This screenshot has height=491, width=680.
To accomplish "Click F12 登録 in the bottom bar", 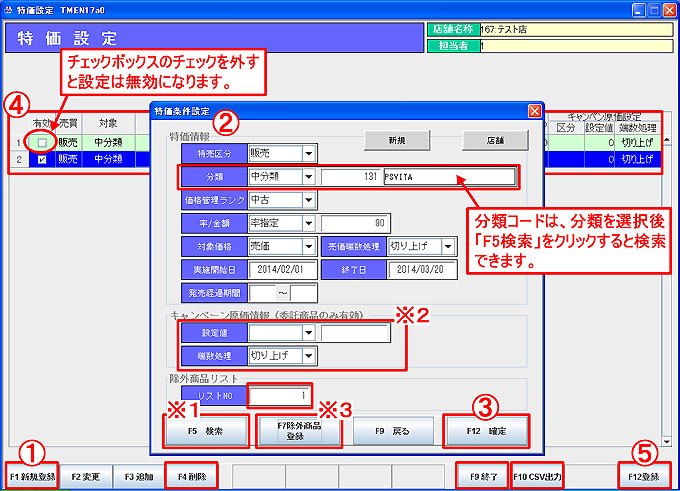I will click(644, 476).
